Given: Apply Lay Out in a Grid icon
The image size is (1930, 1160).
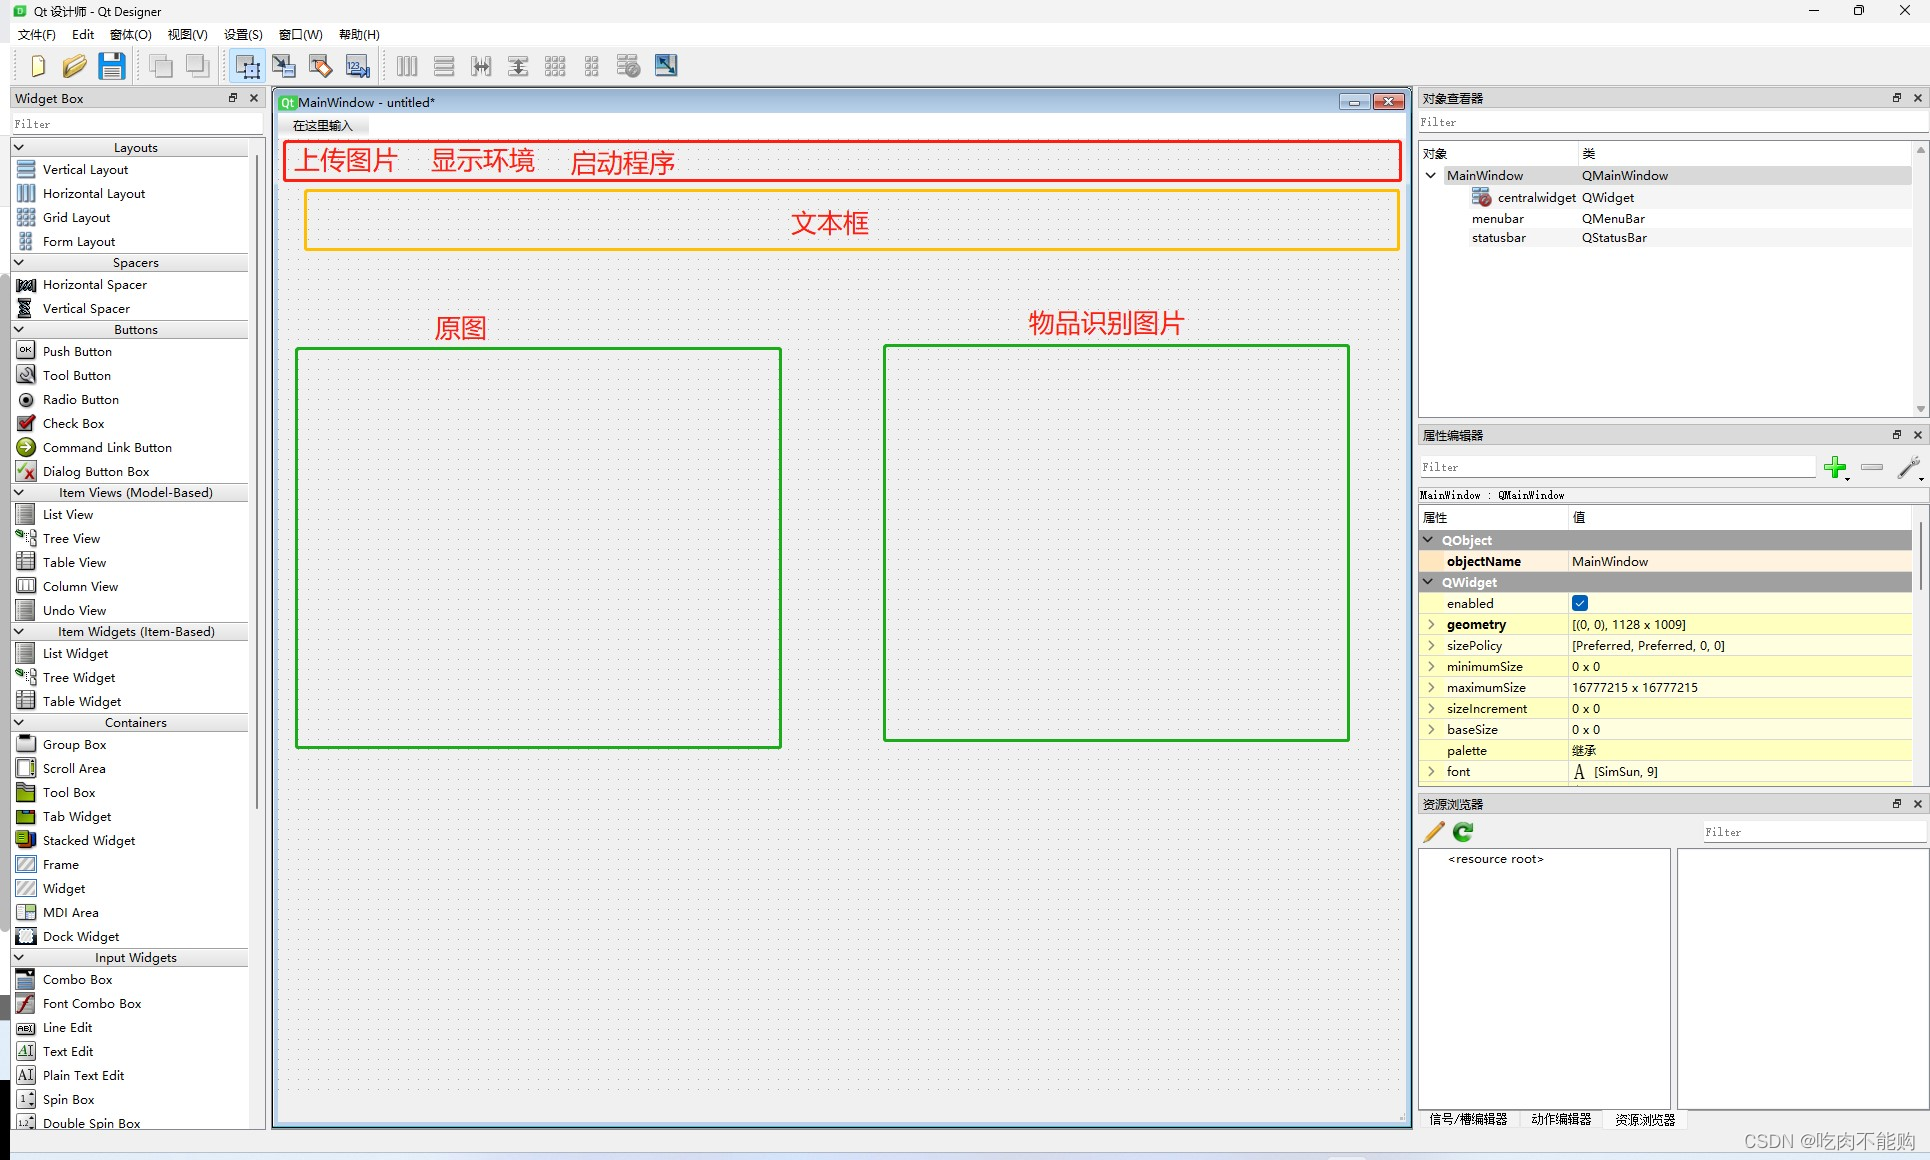Looking at the screenshot, I should point(555,66).
